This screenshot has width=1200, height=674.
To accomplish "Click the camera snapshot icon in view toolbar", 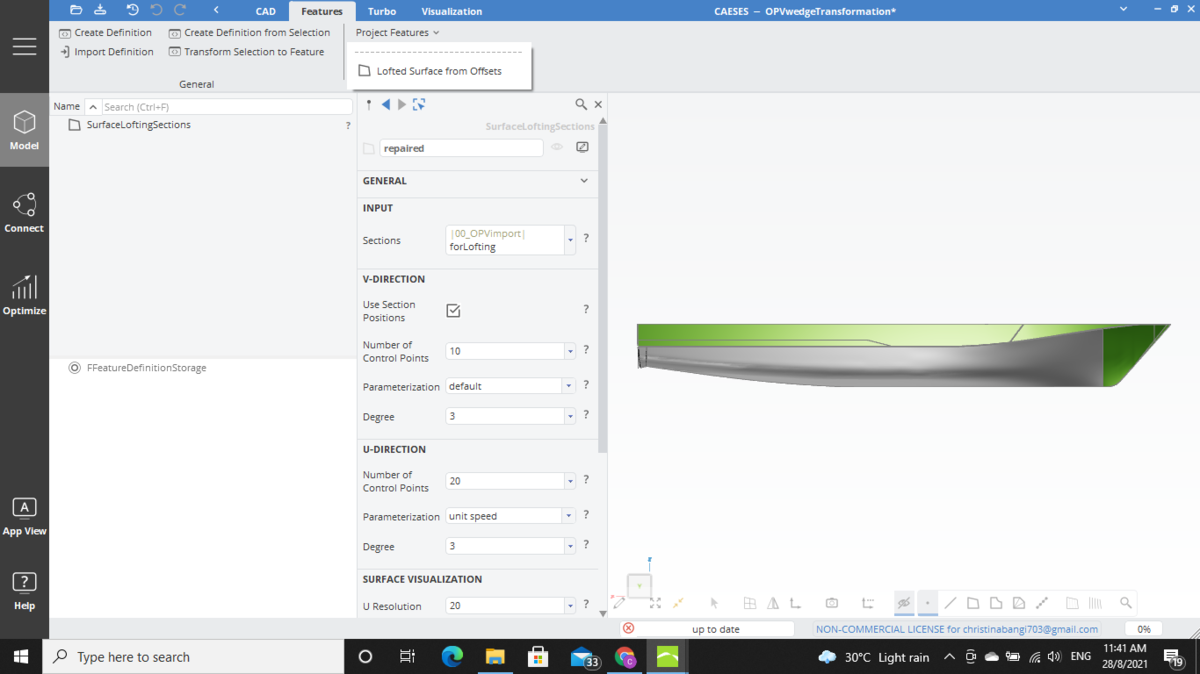I will coord(831,603).
